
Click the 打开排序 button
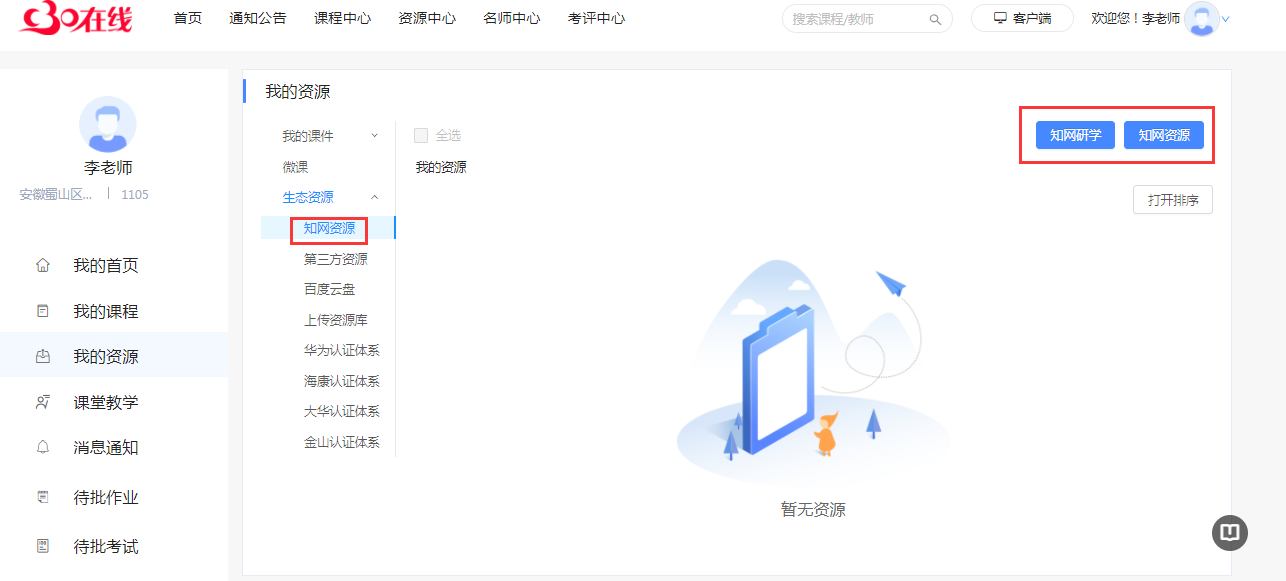click(1173, 200)
